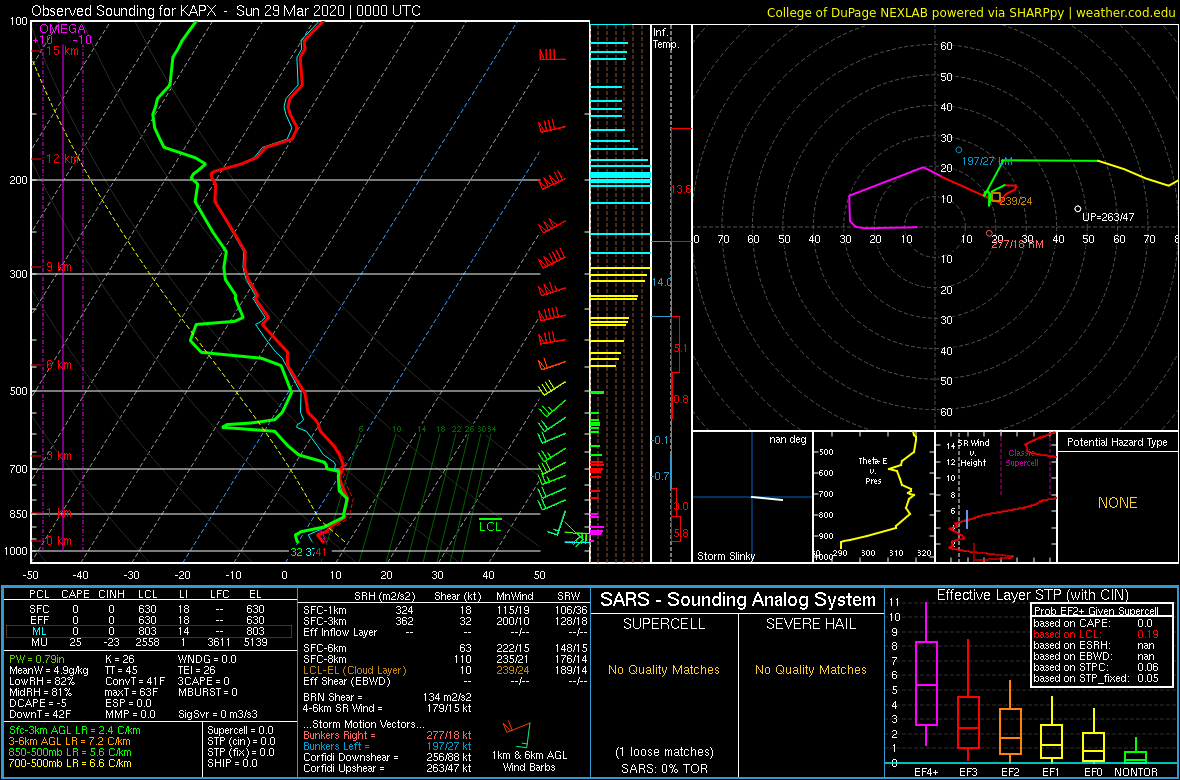Click No Quality Matches under SUPERCELL

click(664, 669)
